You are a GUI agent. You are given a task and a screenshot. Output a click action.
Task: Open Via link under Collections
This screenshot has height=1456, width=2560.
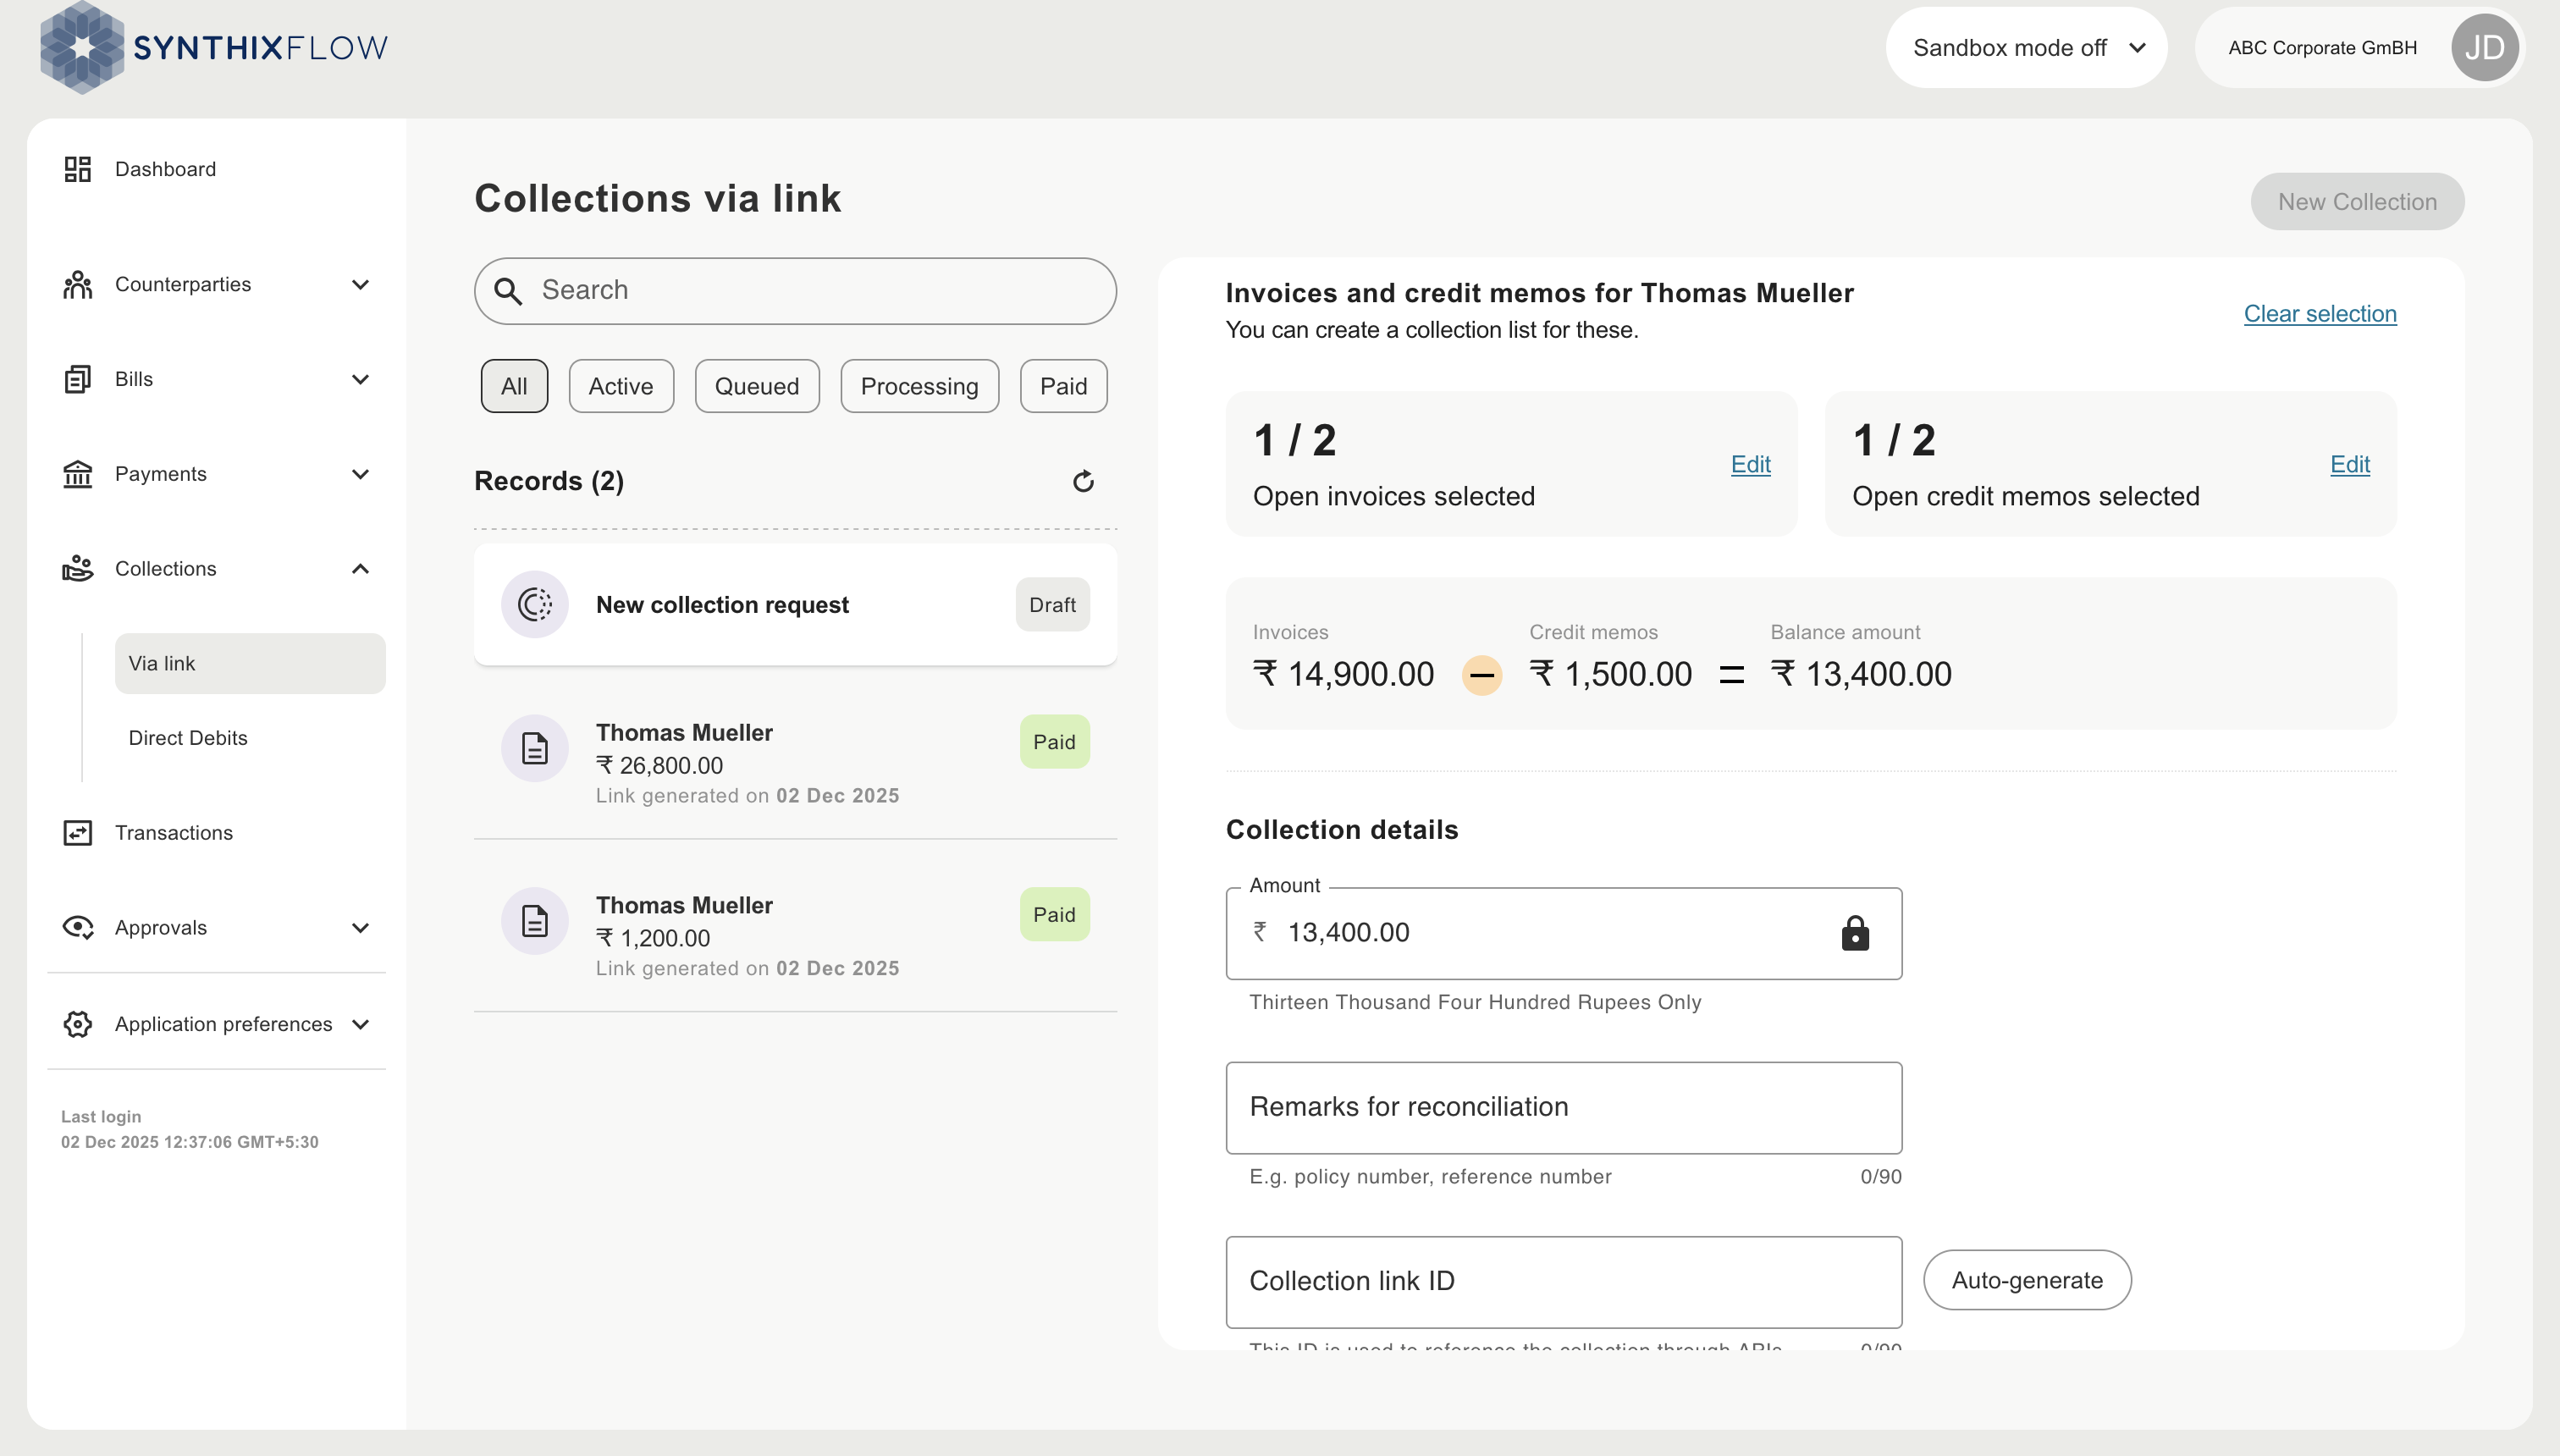[250, 663]
